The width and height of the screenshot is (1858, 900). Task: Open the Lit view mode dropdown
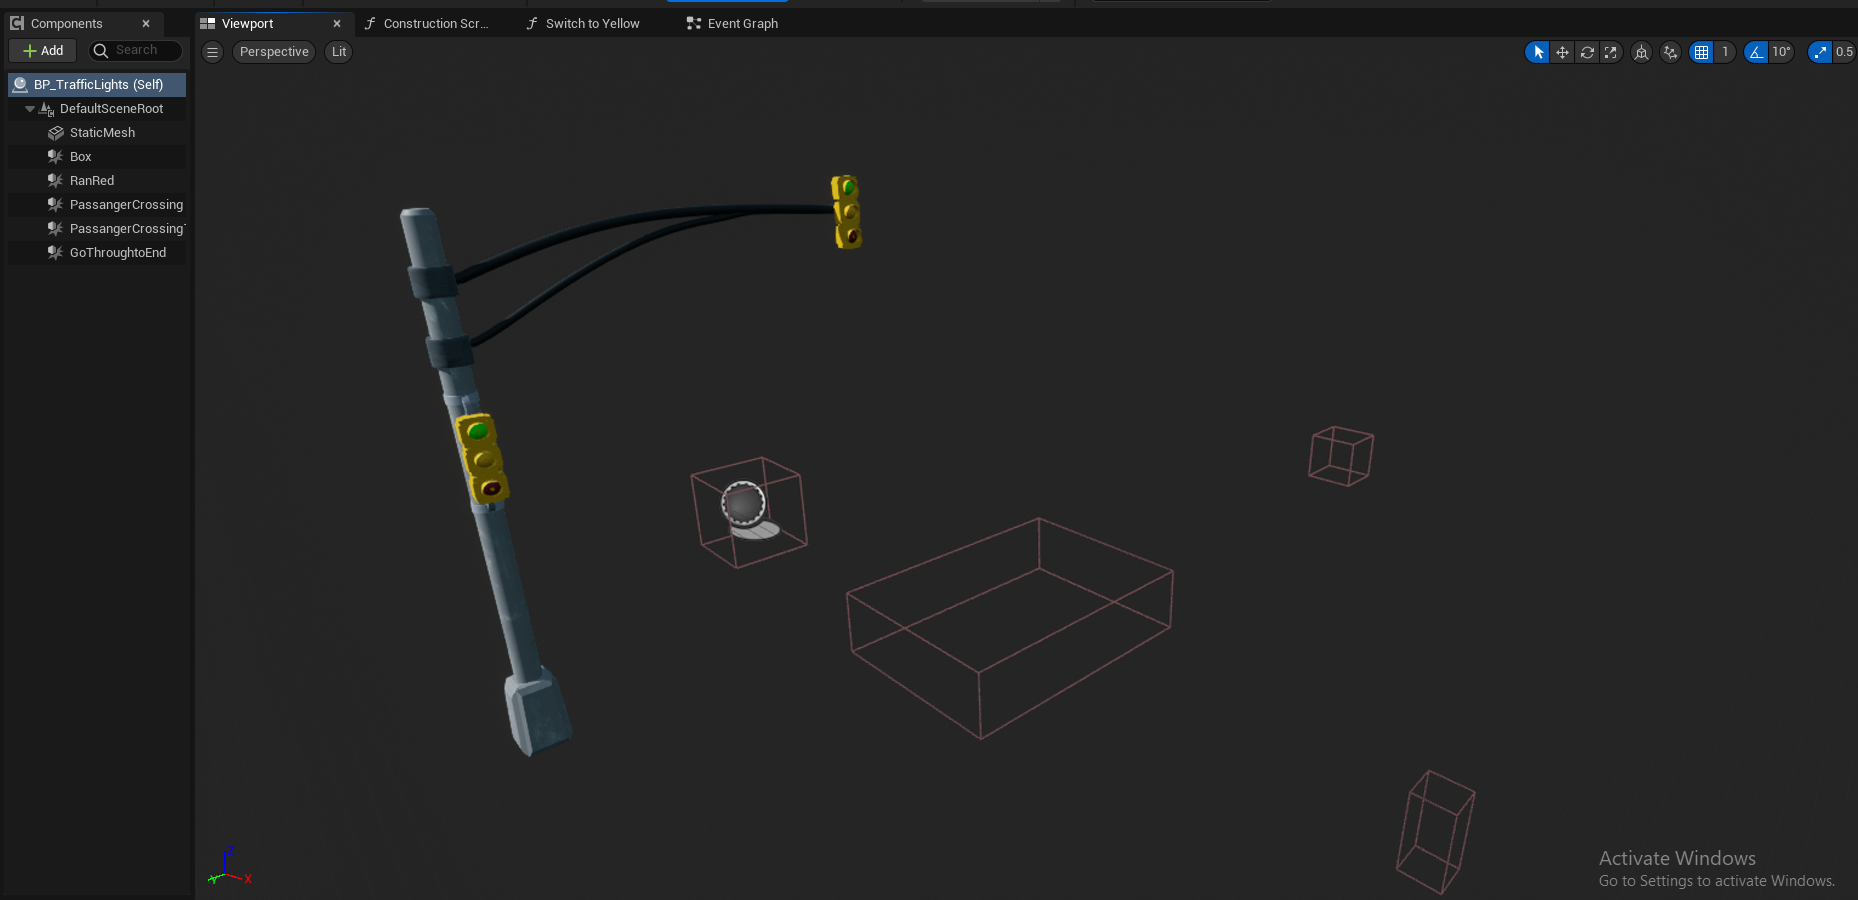click(x=339, y=52)
